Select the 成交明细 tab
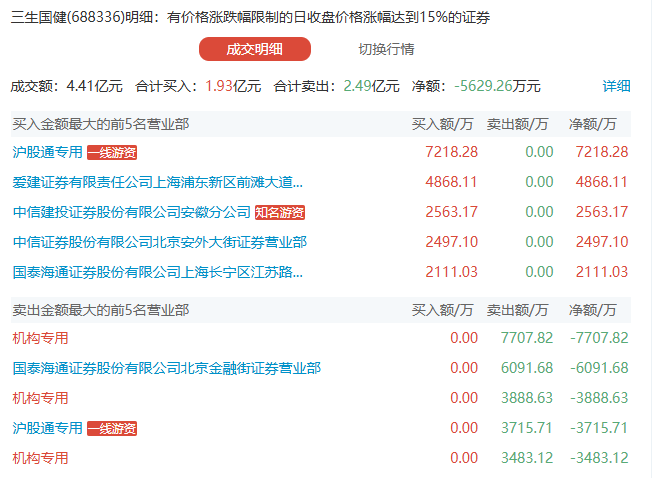The height and width of the screenshot is (478, 652). pos(254,49)
